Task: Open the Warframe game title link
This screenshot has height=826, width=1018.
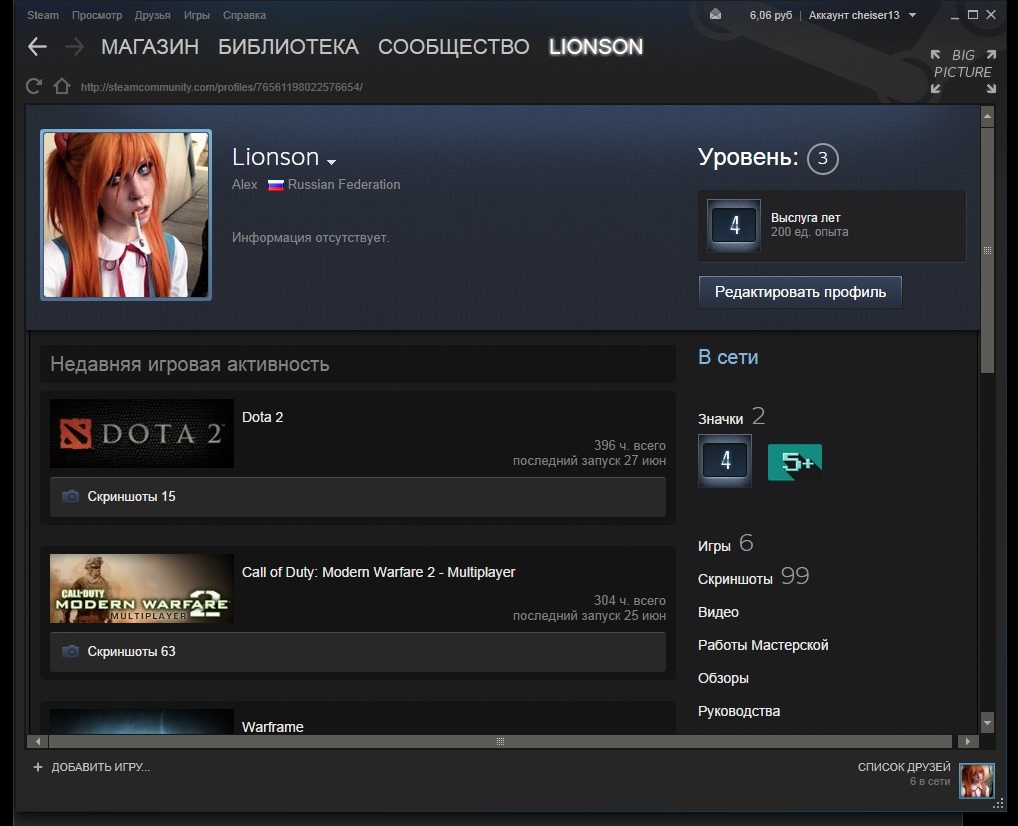Action: (x=273, y=727)
